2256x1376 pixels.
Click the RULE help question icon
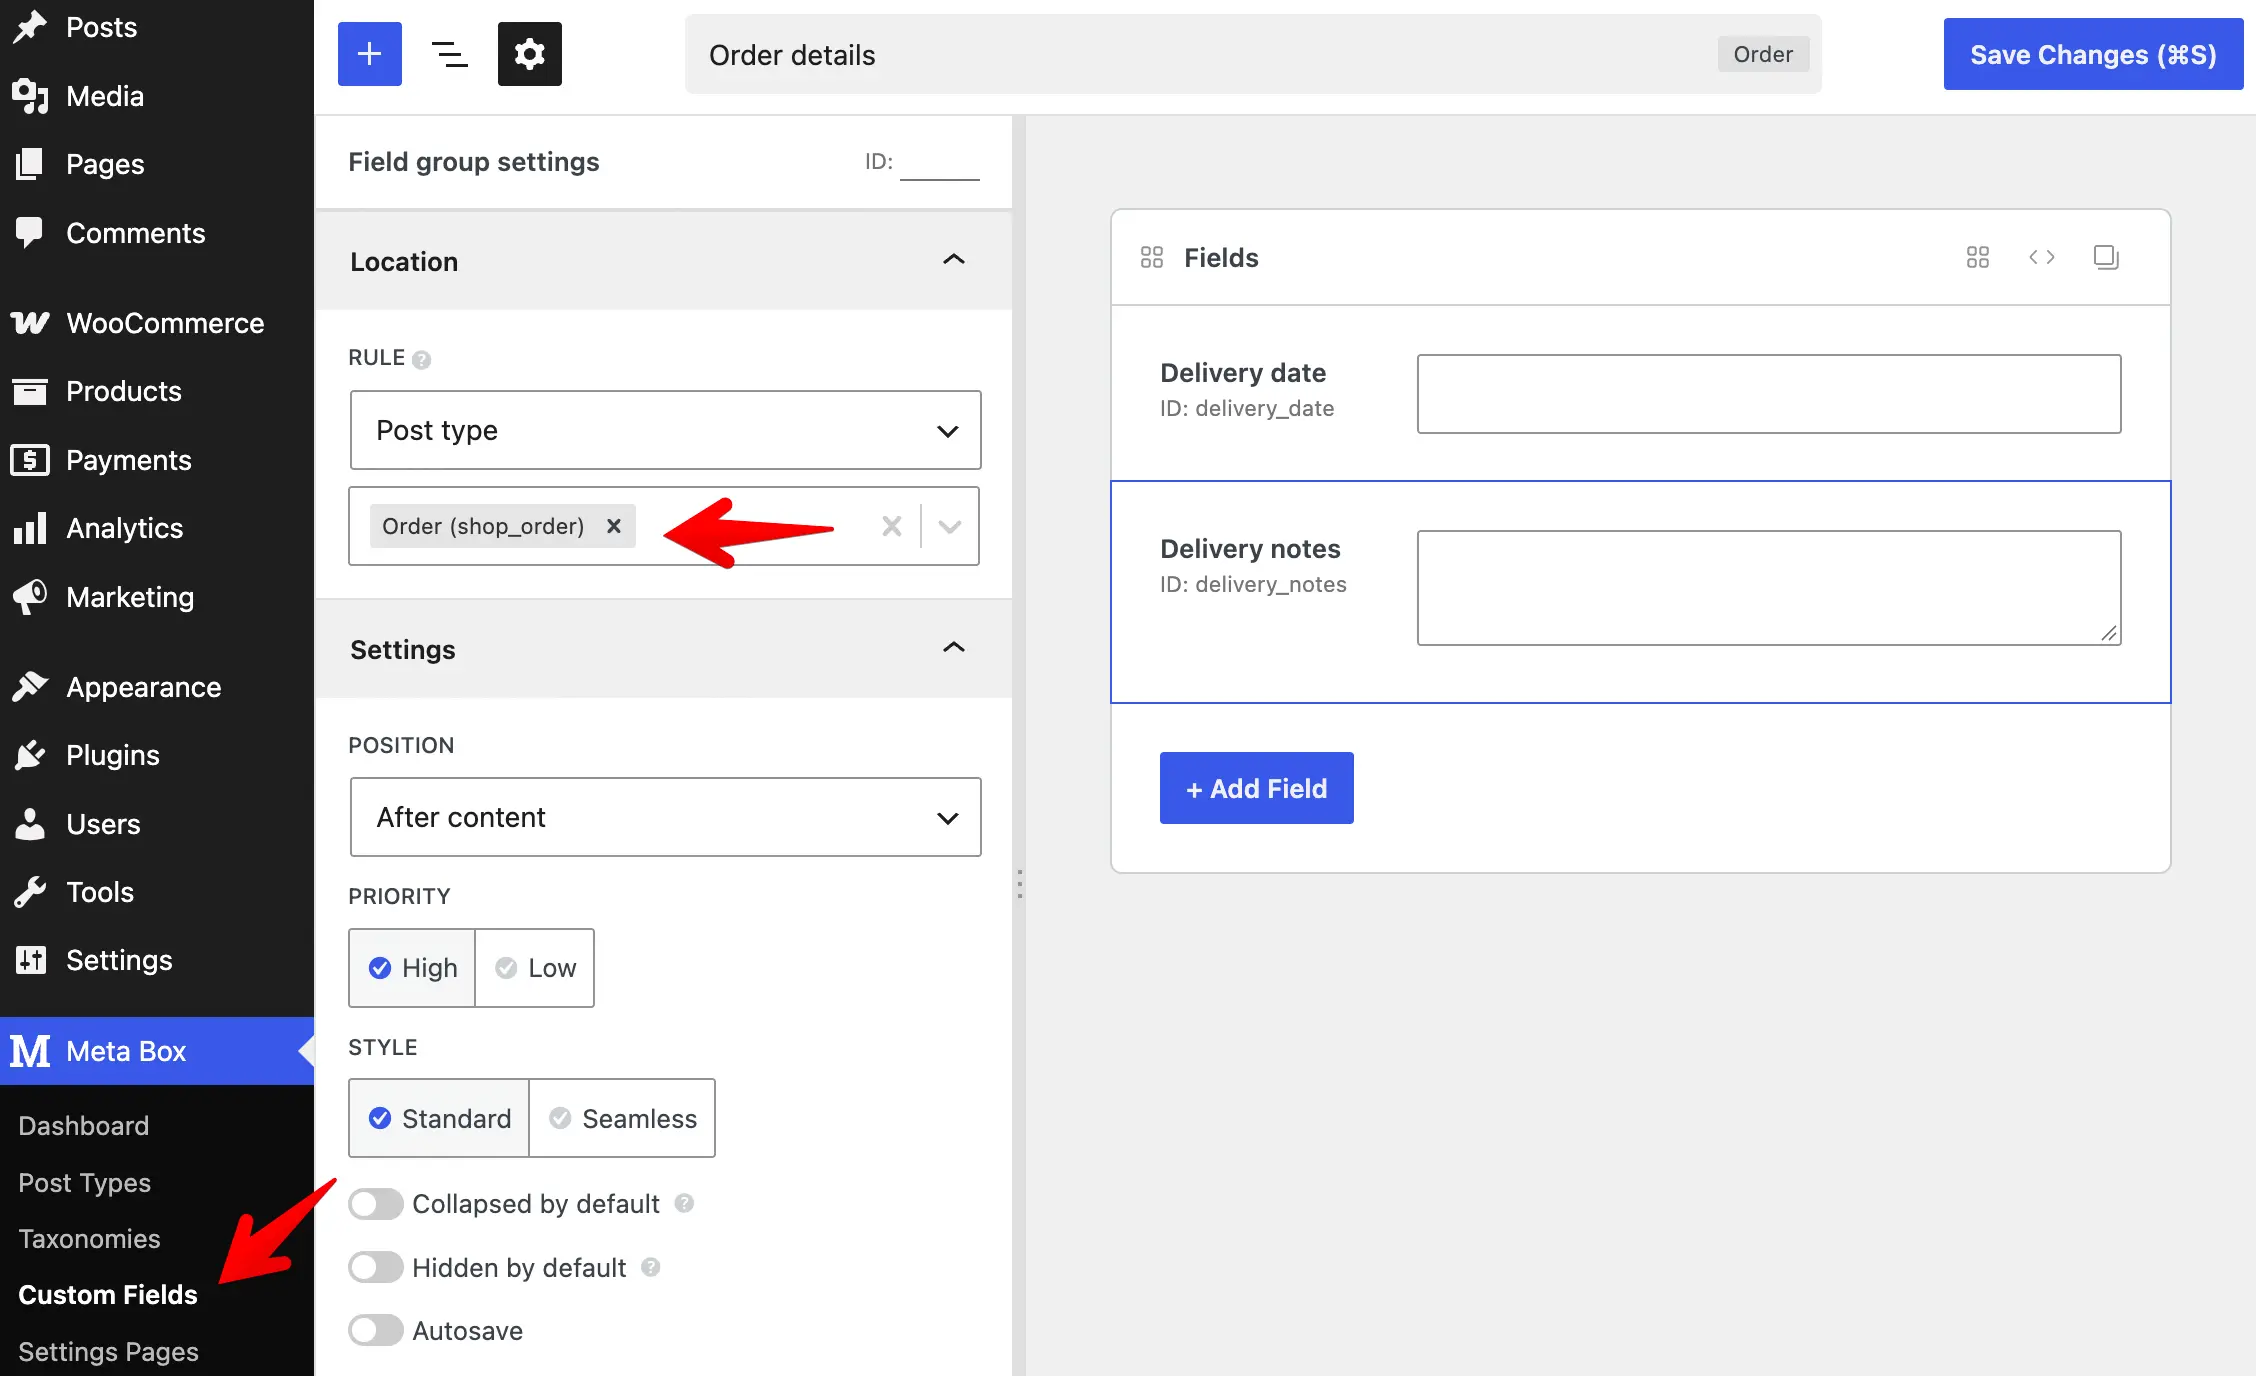point(421,359)
